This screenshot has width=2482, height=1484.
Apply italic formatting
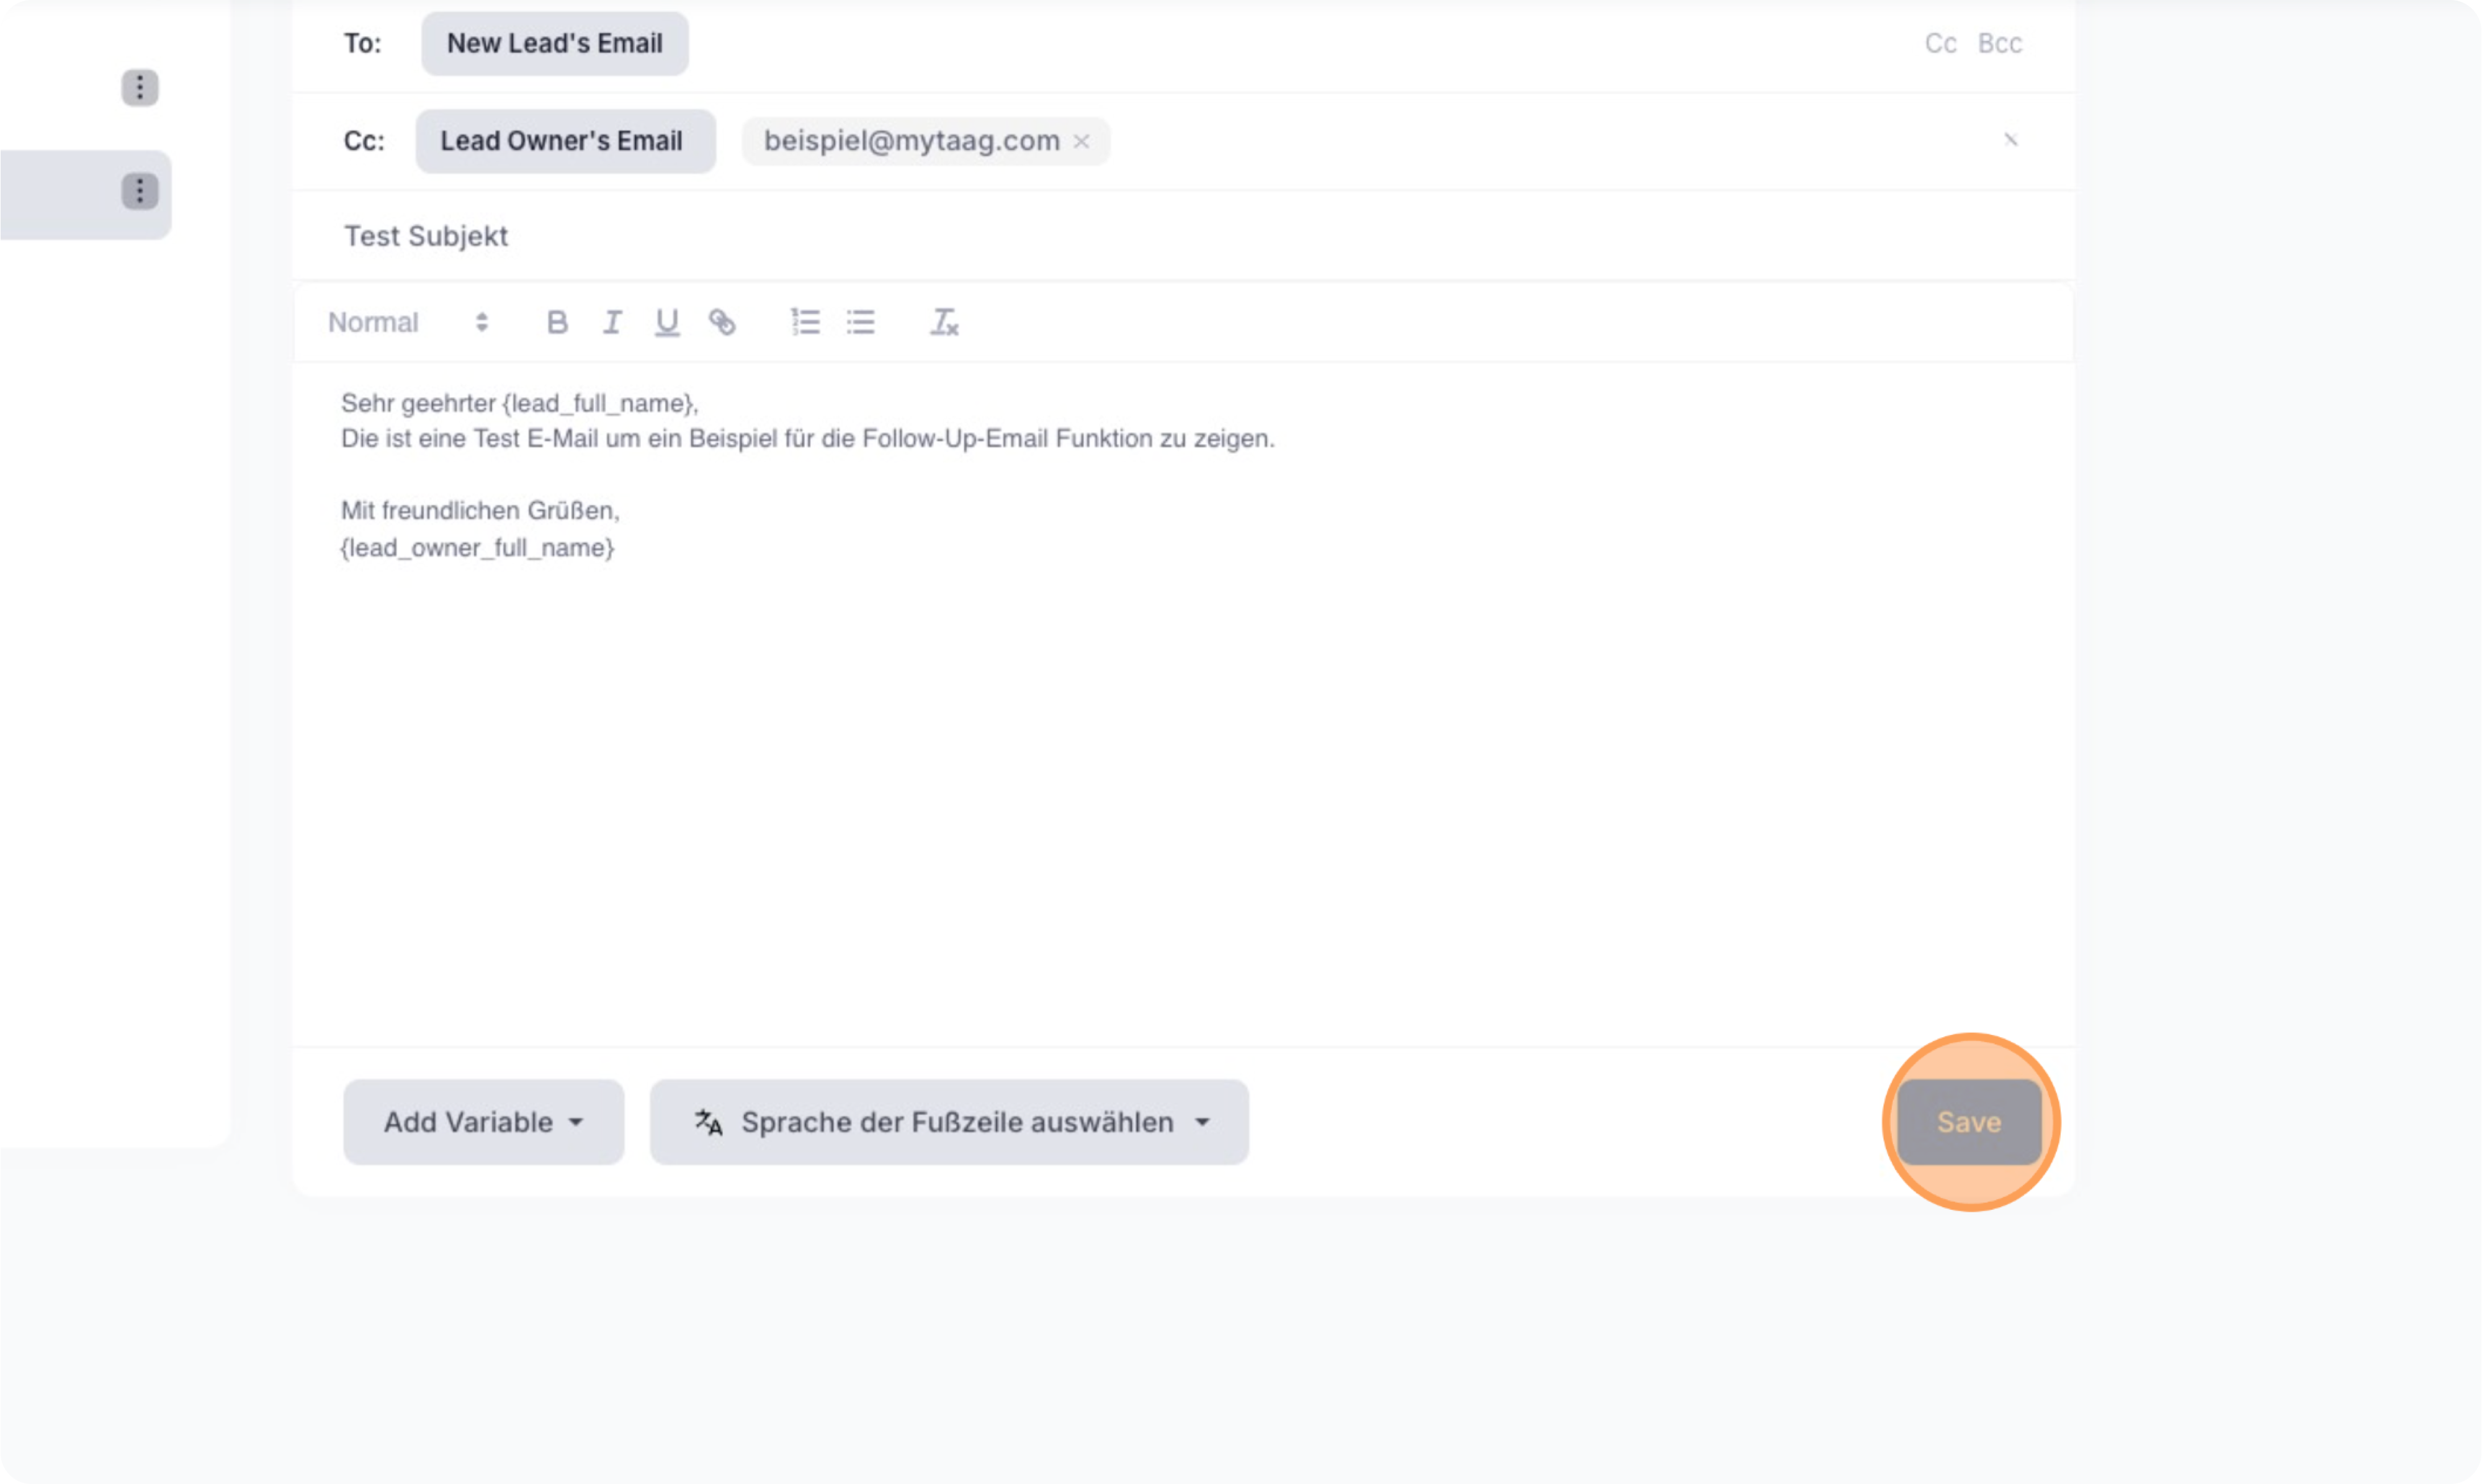(x=612, y=322)
